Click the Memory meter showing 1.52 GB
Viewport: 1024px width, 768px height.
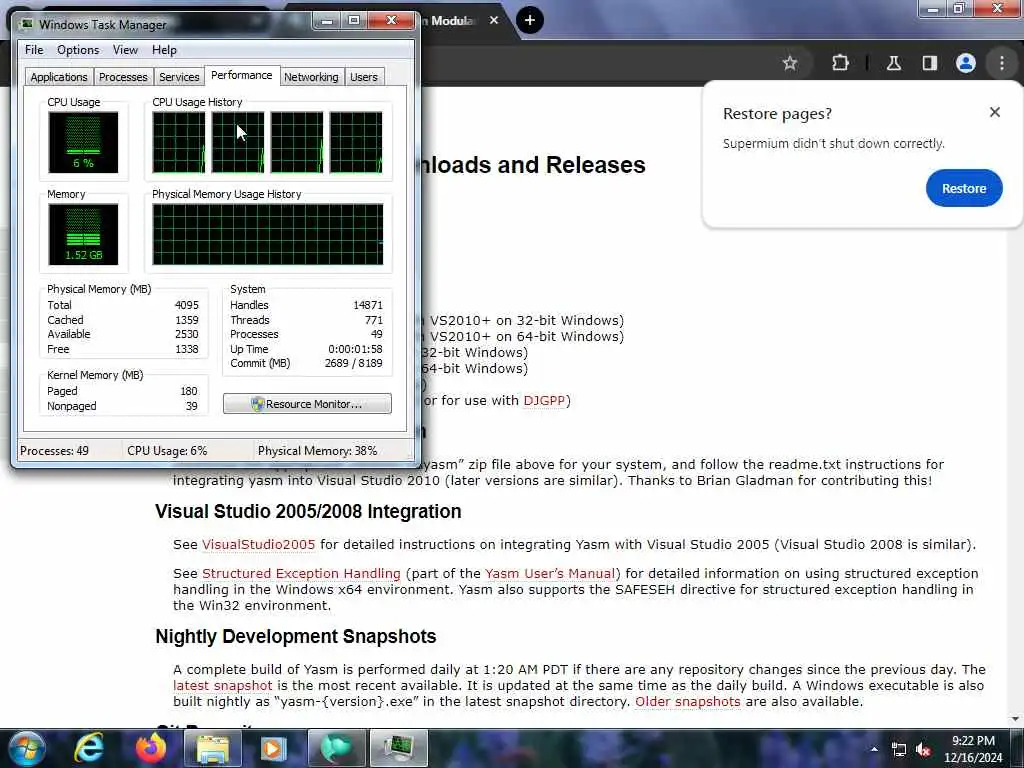83,234
